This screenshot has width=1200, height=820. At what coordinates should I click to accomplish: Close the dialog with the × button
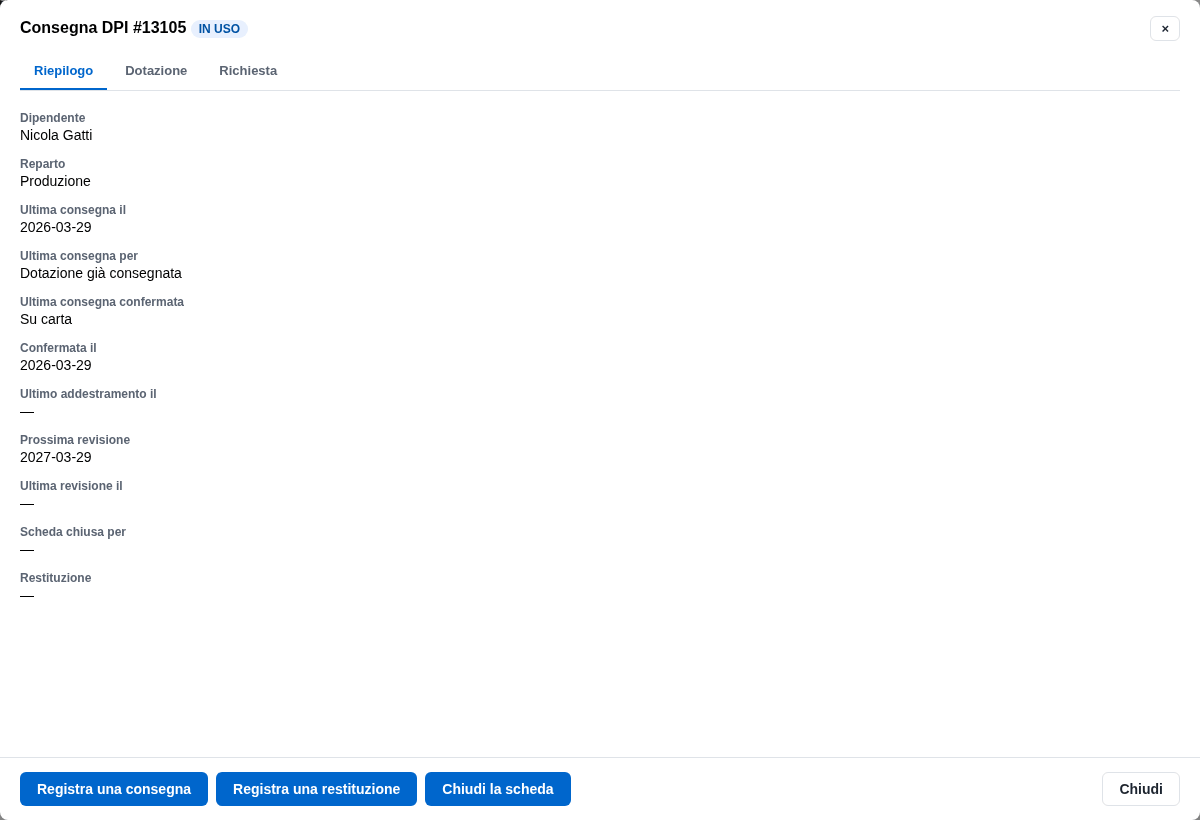point(1165,28)
